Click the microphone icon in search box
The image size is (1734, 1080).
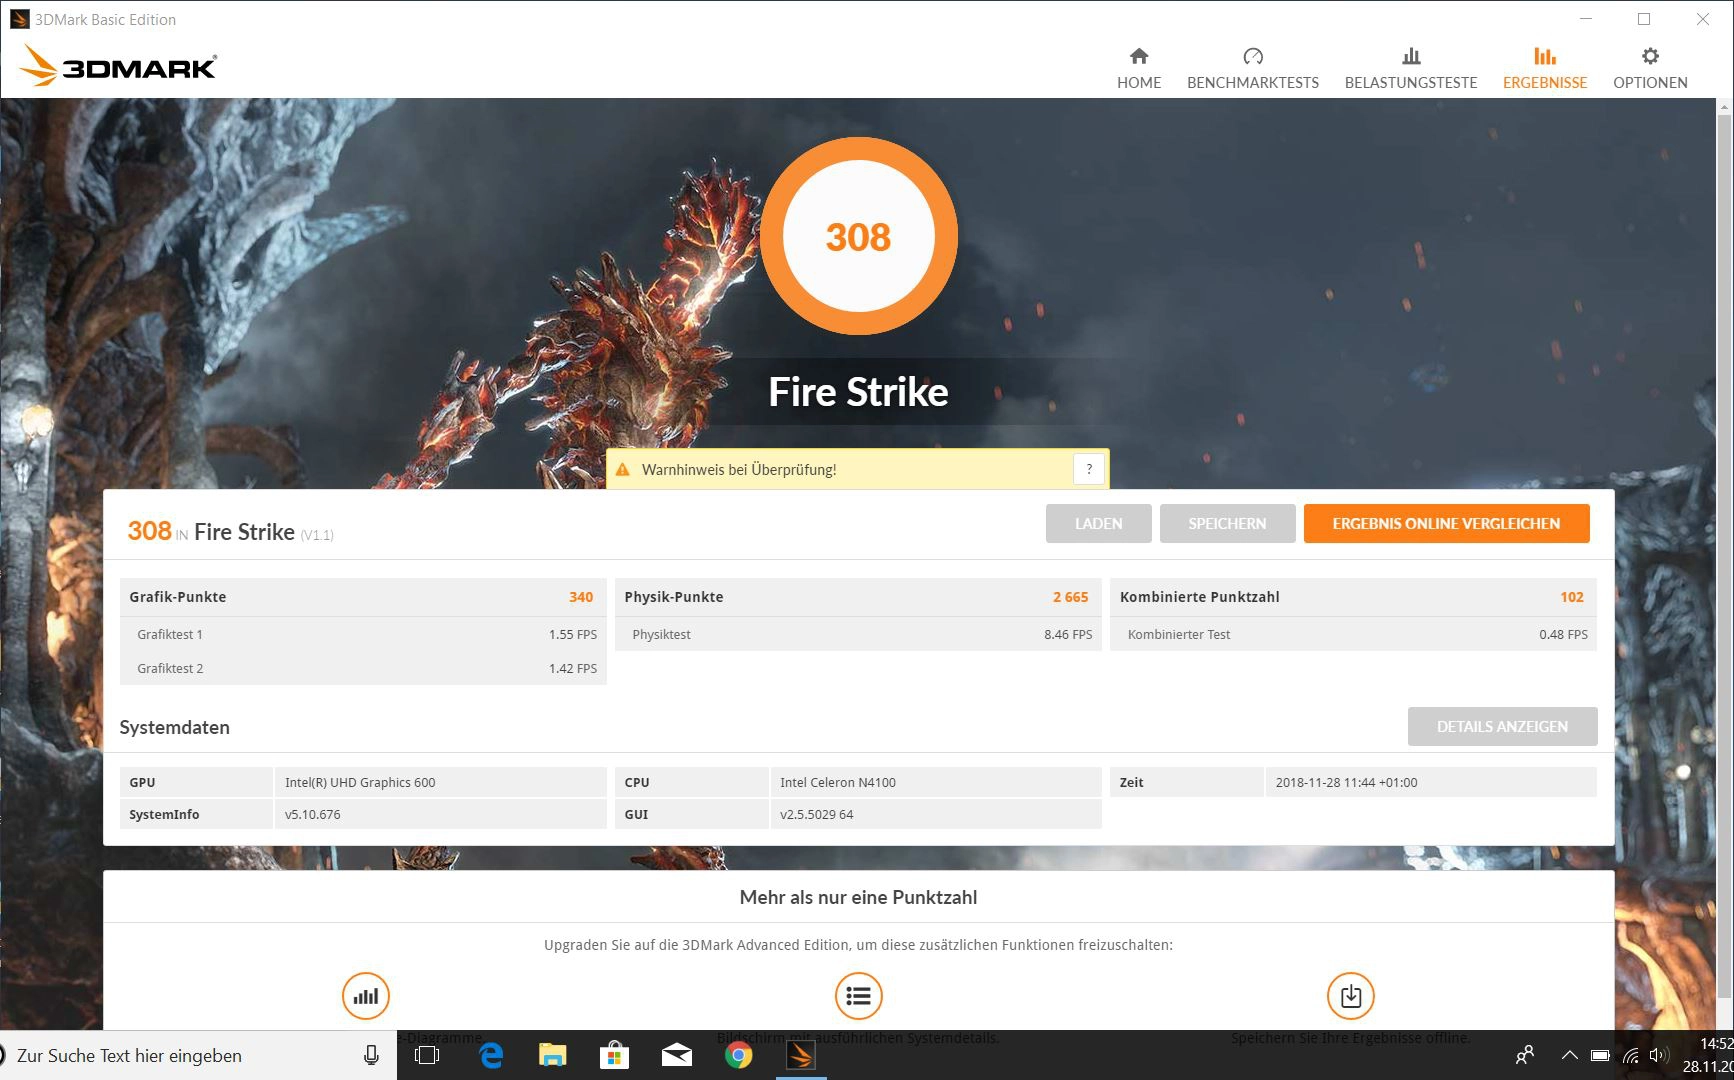[x=371, y=1055]
